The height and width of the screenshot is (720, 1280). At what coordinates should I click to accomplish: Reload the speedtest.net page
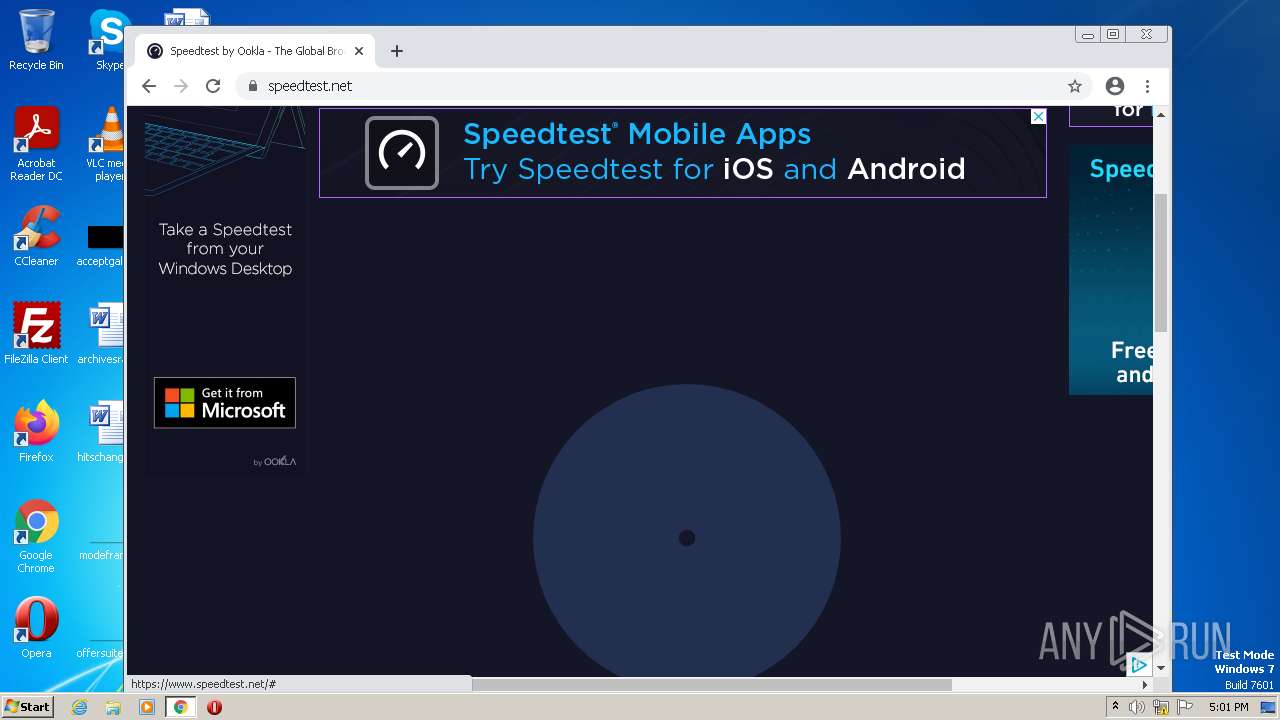click(x=213, y=86)
